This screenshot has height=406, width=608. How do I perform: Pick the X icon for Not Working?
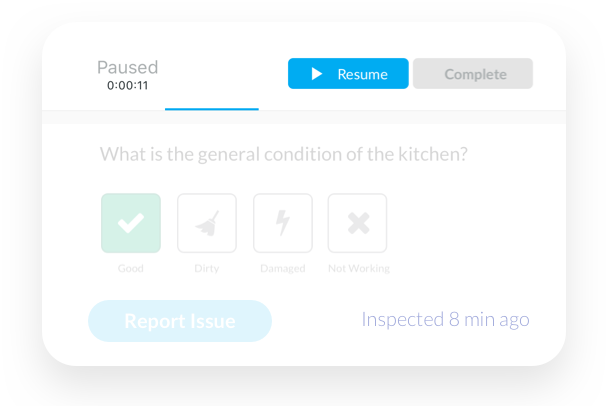point(358,223)
